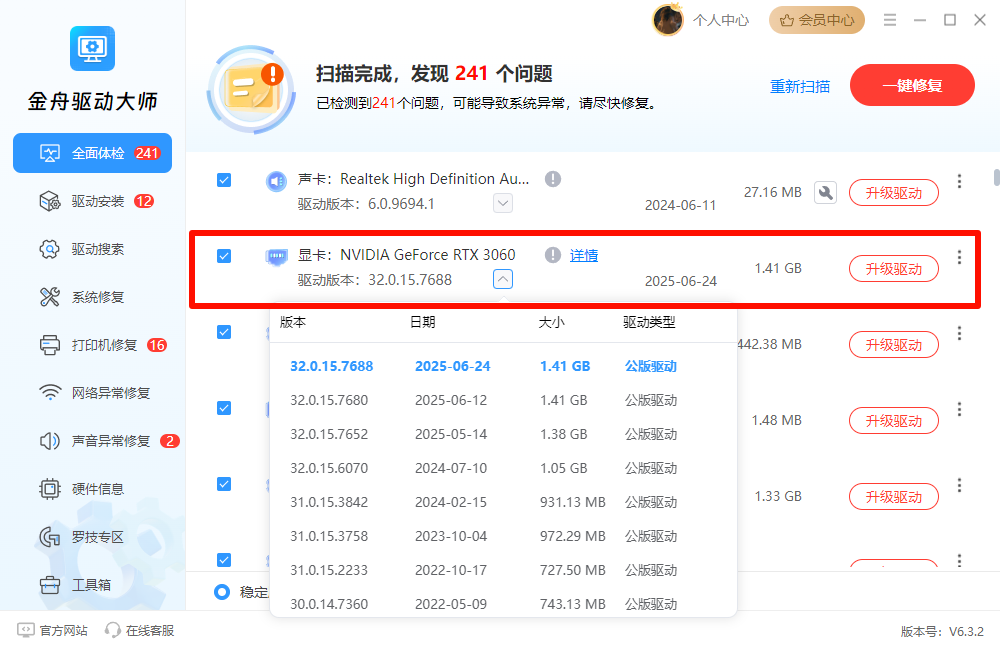Open 官方网站 link
Screen dimensions: 1000x650
(x=52, y=630)
